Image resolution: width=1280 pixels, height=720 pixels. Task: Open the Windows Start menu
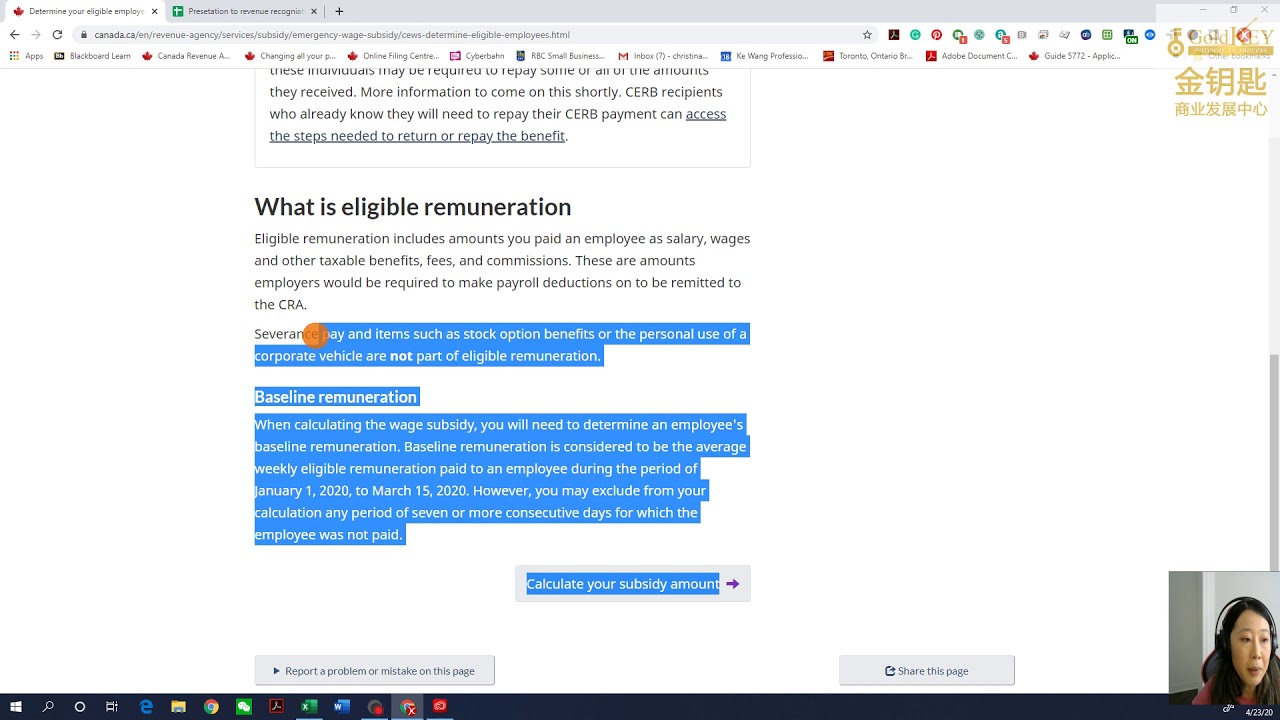point(16,707)
